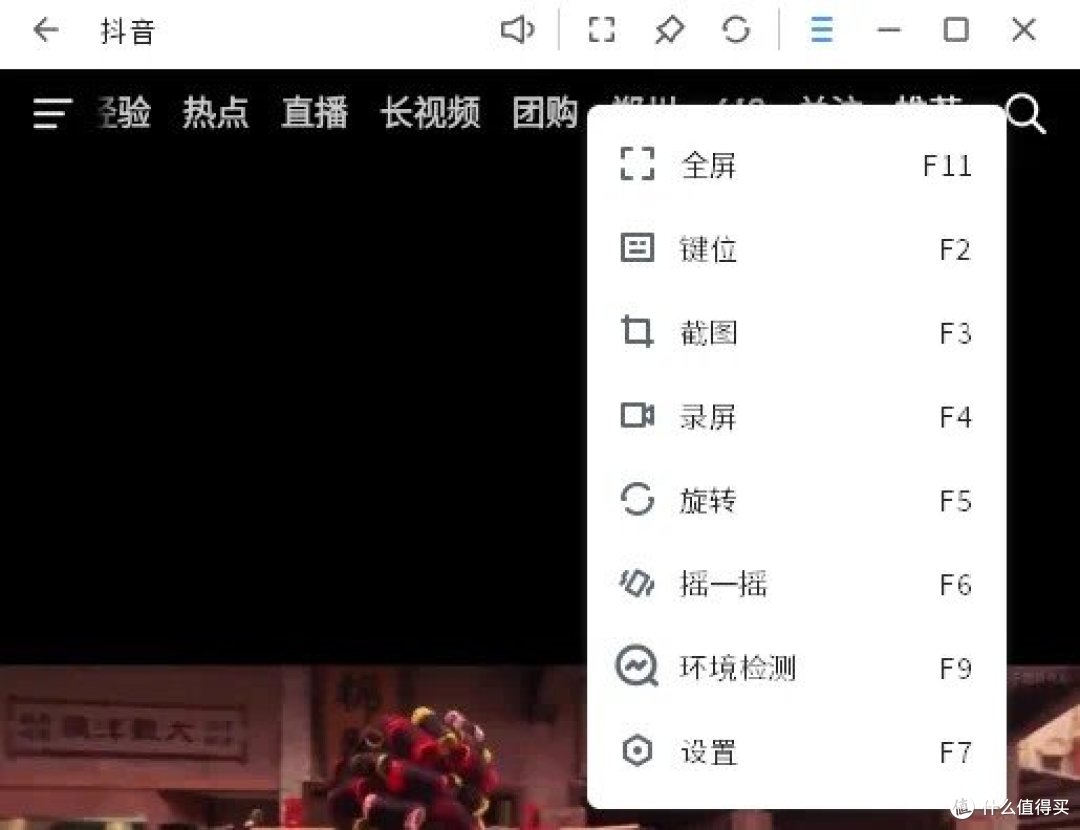
Task: Choose 全屏 F11 menu entry
Action: 796,165
